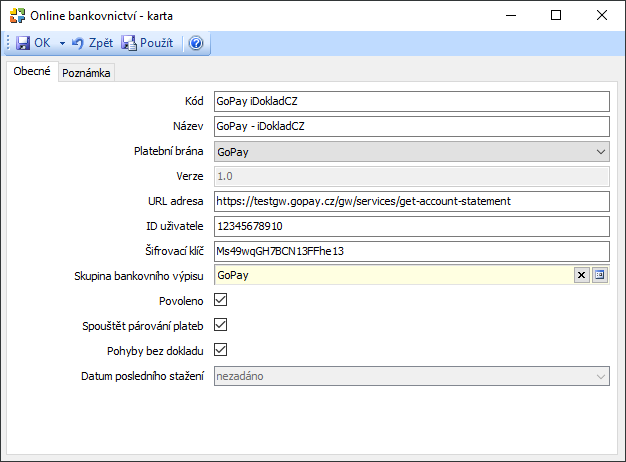Click into the Kód input field
The height and width of the screenshot is (462, 626).
tap(412, 101)
